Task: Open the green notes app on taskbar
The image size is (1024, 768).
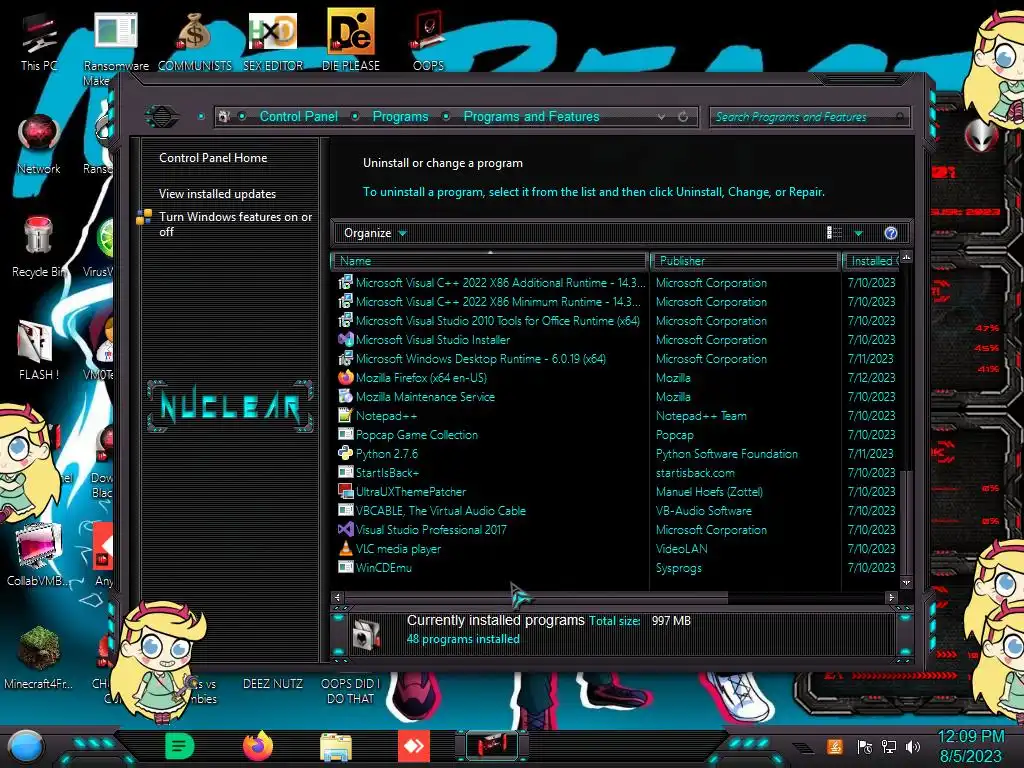Action: [179, 746]
